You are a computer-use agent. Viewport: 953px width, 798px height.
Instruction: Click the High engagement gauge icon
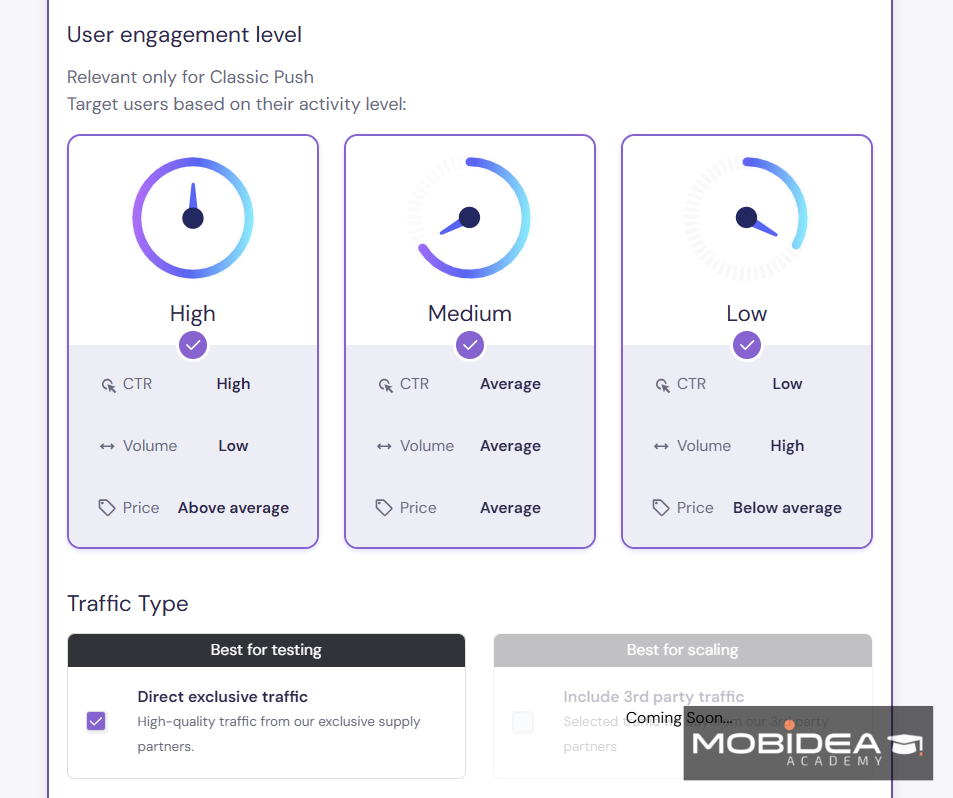click(x=193, y=218)
